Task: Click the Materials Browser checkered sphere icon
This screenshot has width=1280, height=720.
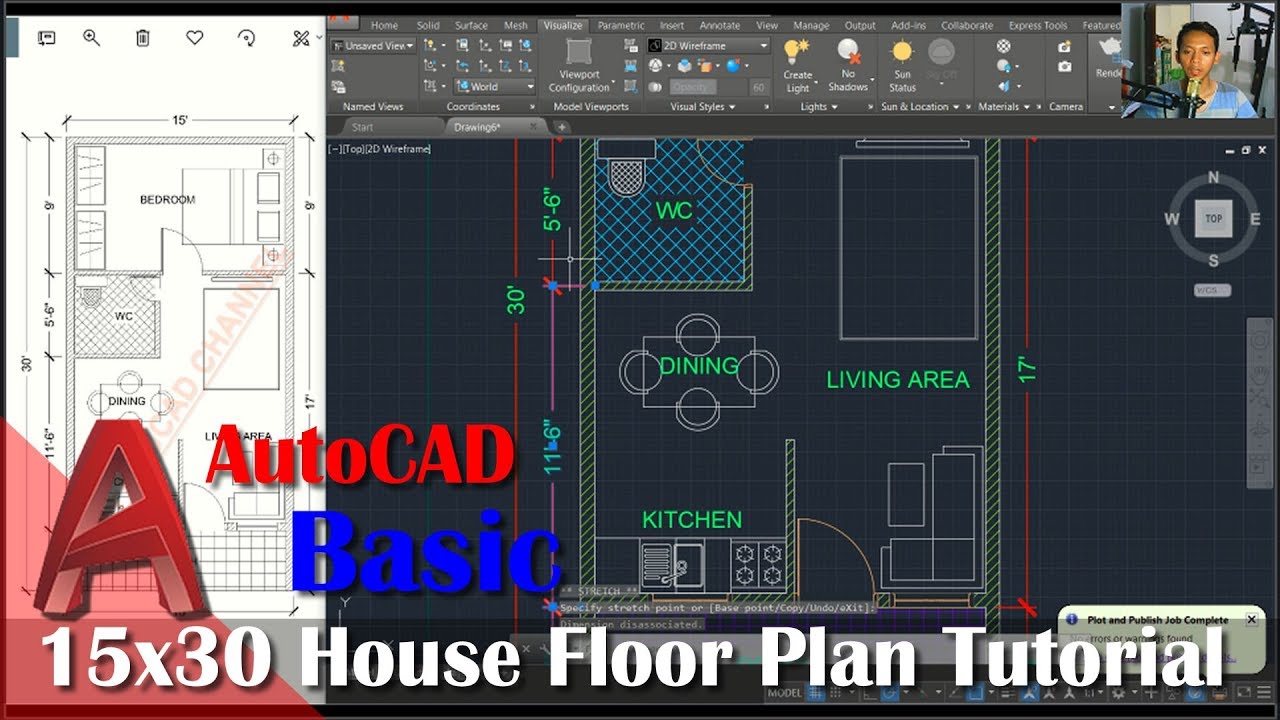Action: (x=1003, y=46)
